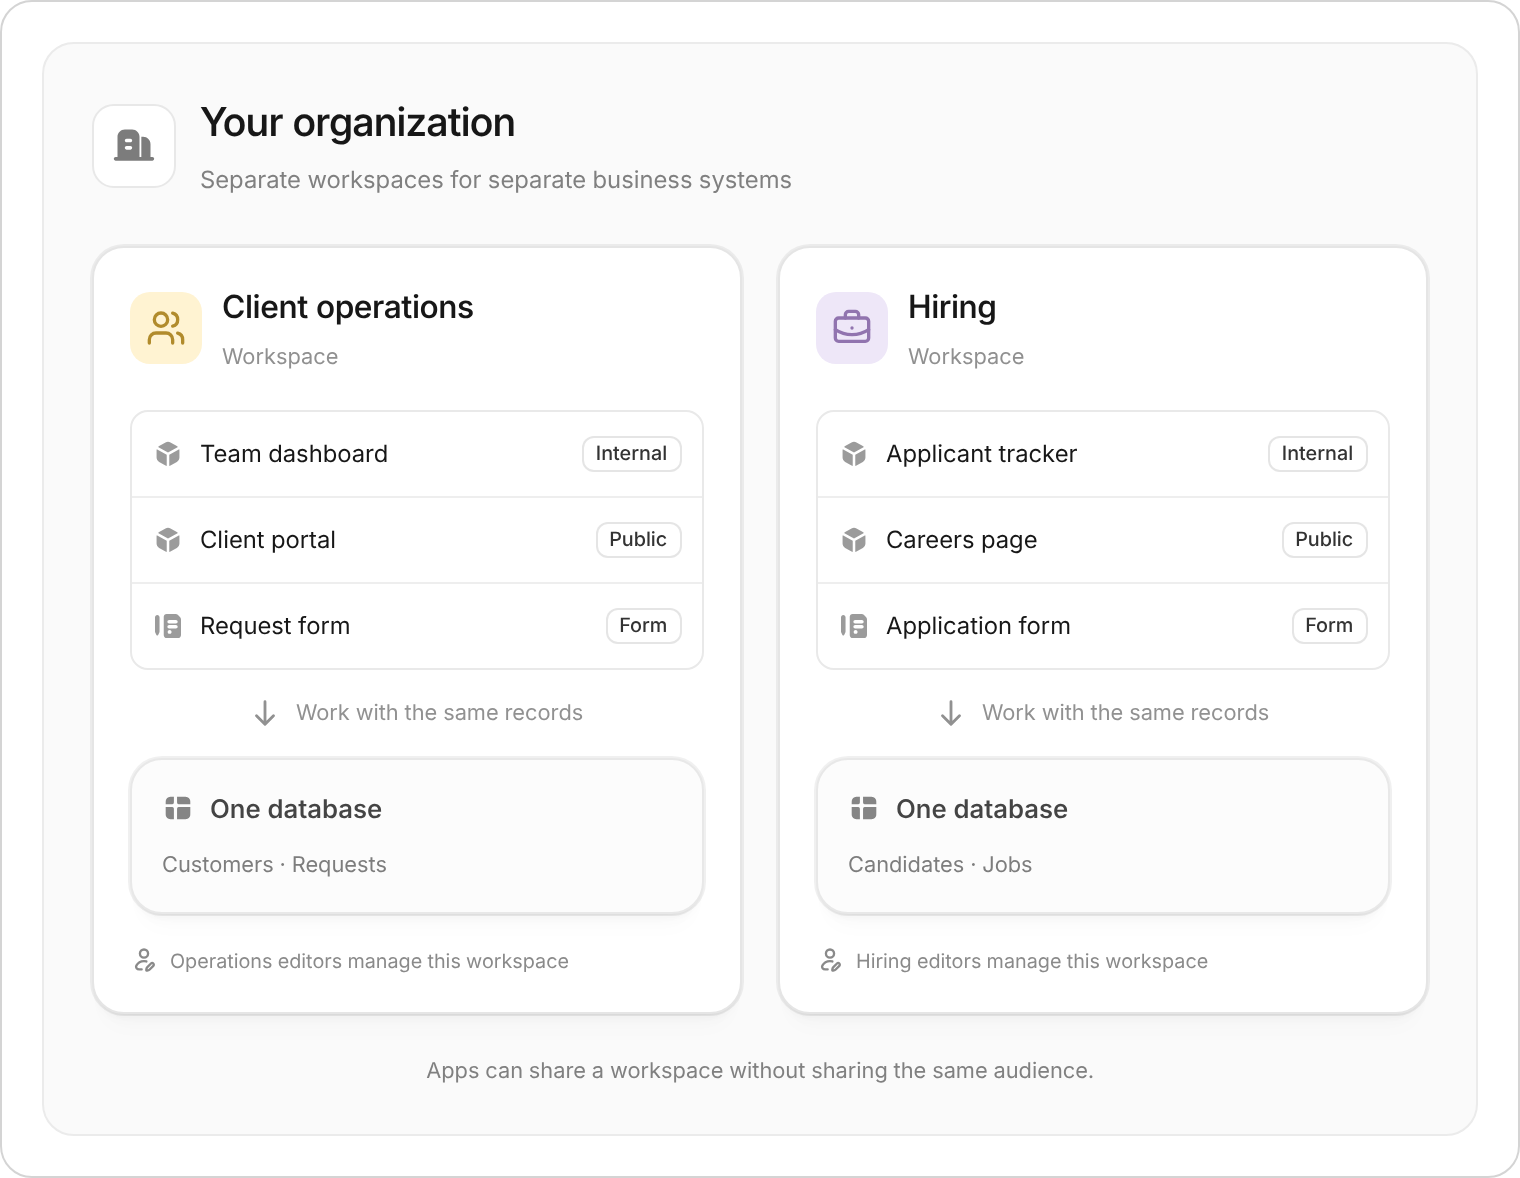Click the cube icon beside Applicant tracker

point(854,454)
